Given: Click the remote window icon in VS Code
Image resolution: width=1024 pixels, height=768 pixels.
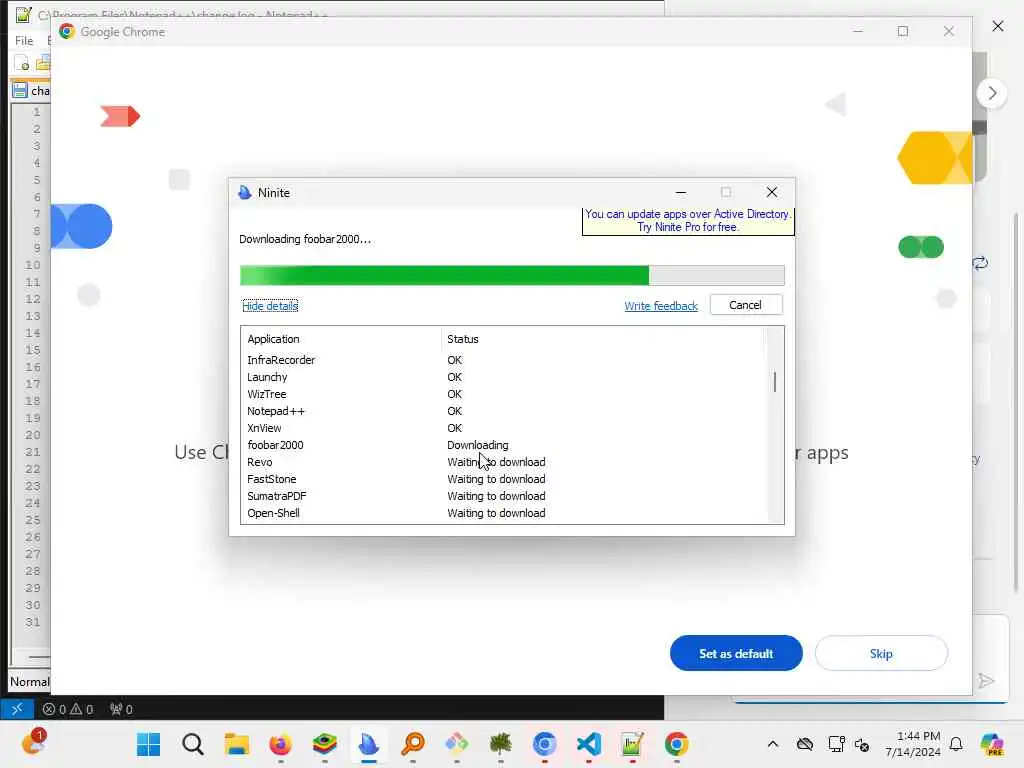Looking at the screenshot, I should pyautogui.click(x=17, y=709).
